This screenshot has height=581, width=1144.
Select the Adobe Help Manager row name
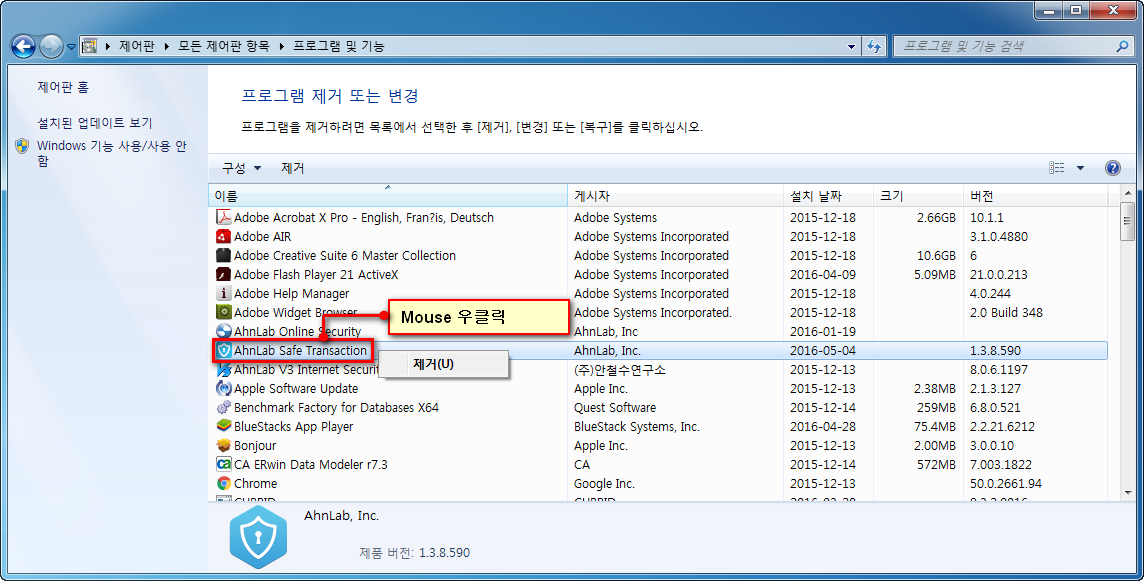[291, 293]
